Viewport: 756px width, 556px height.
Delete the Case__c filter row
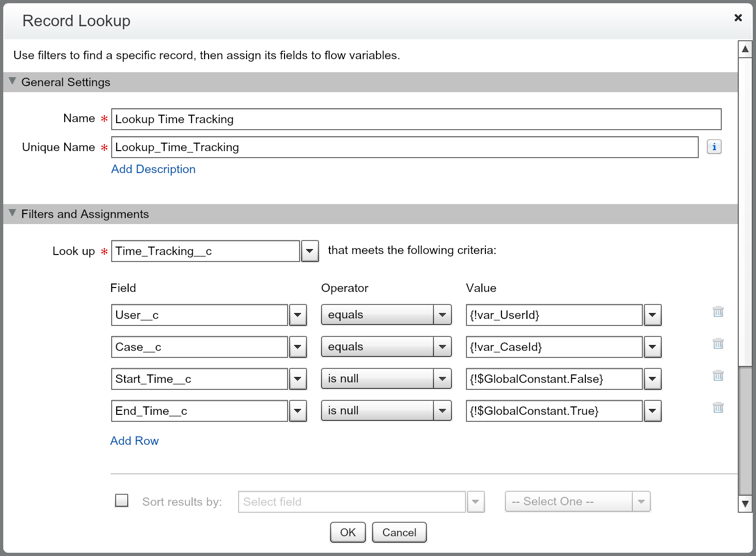coord(718,344)
